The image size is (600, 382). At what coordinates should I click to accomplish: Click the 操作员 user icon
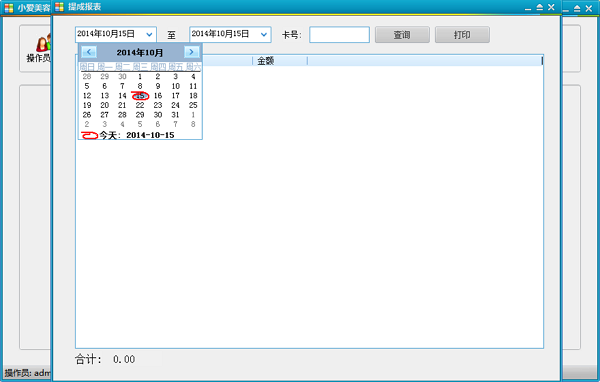click(43, 43)
